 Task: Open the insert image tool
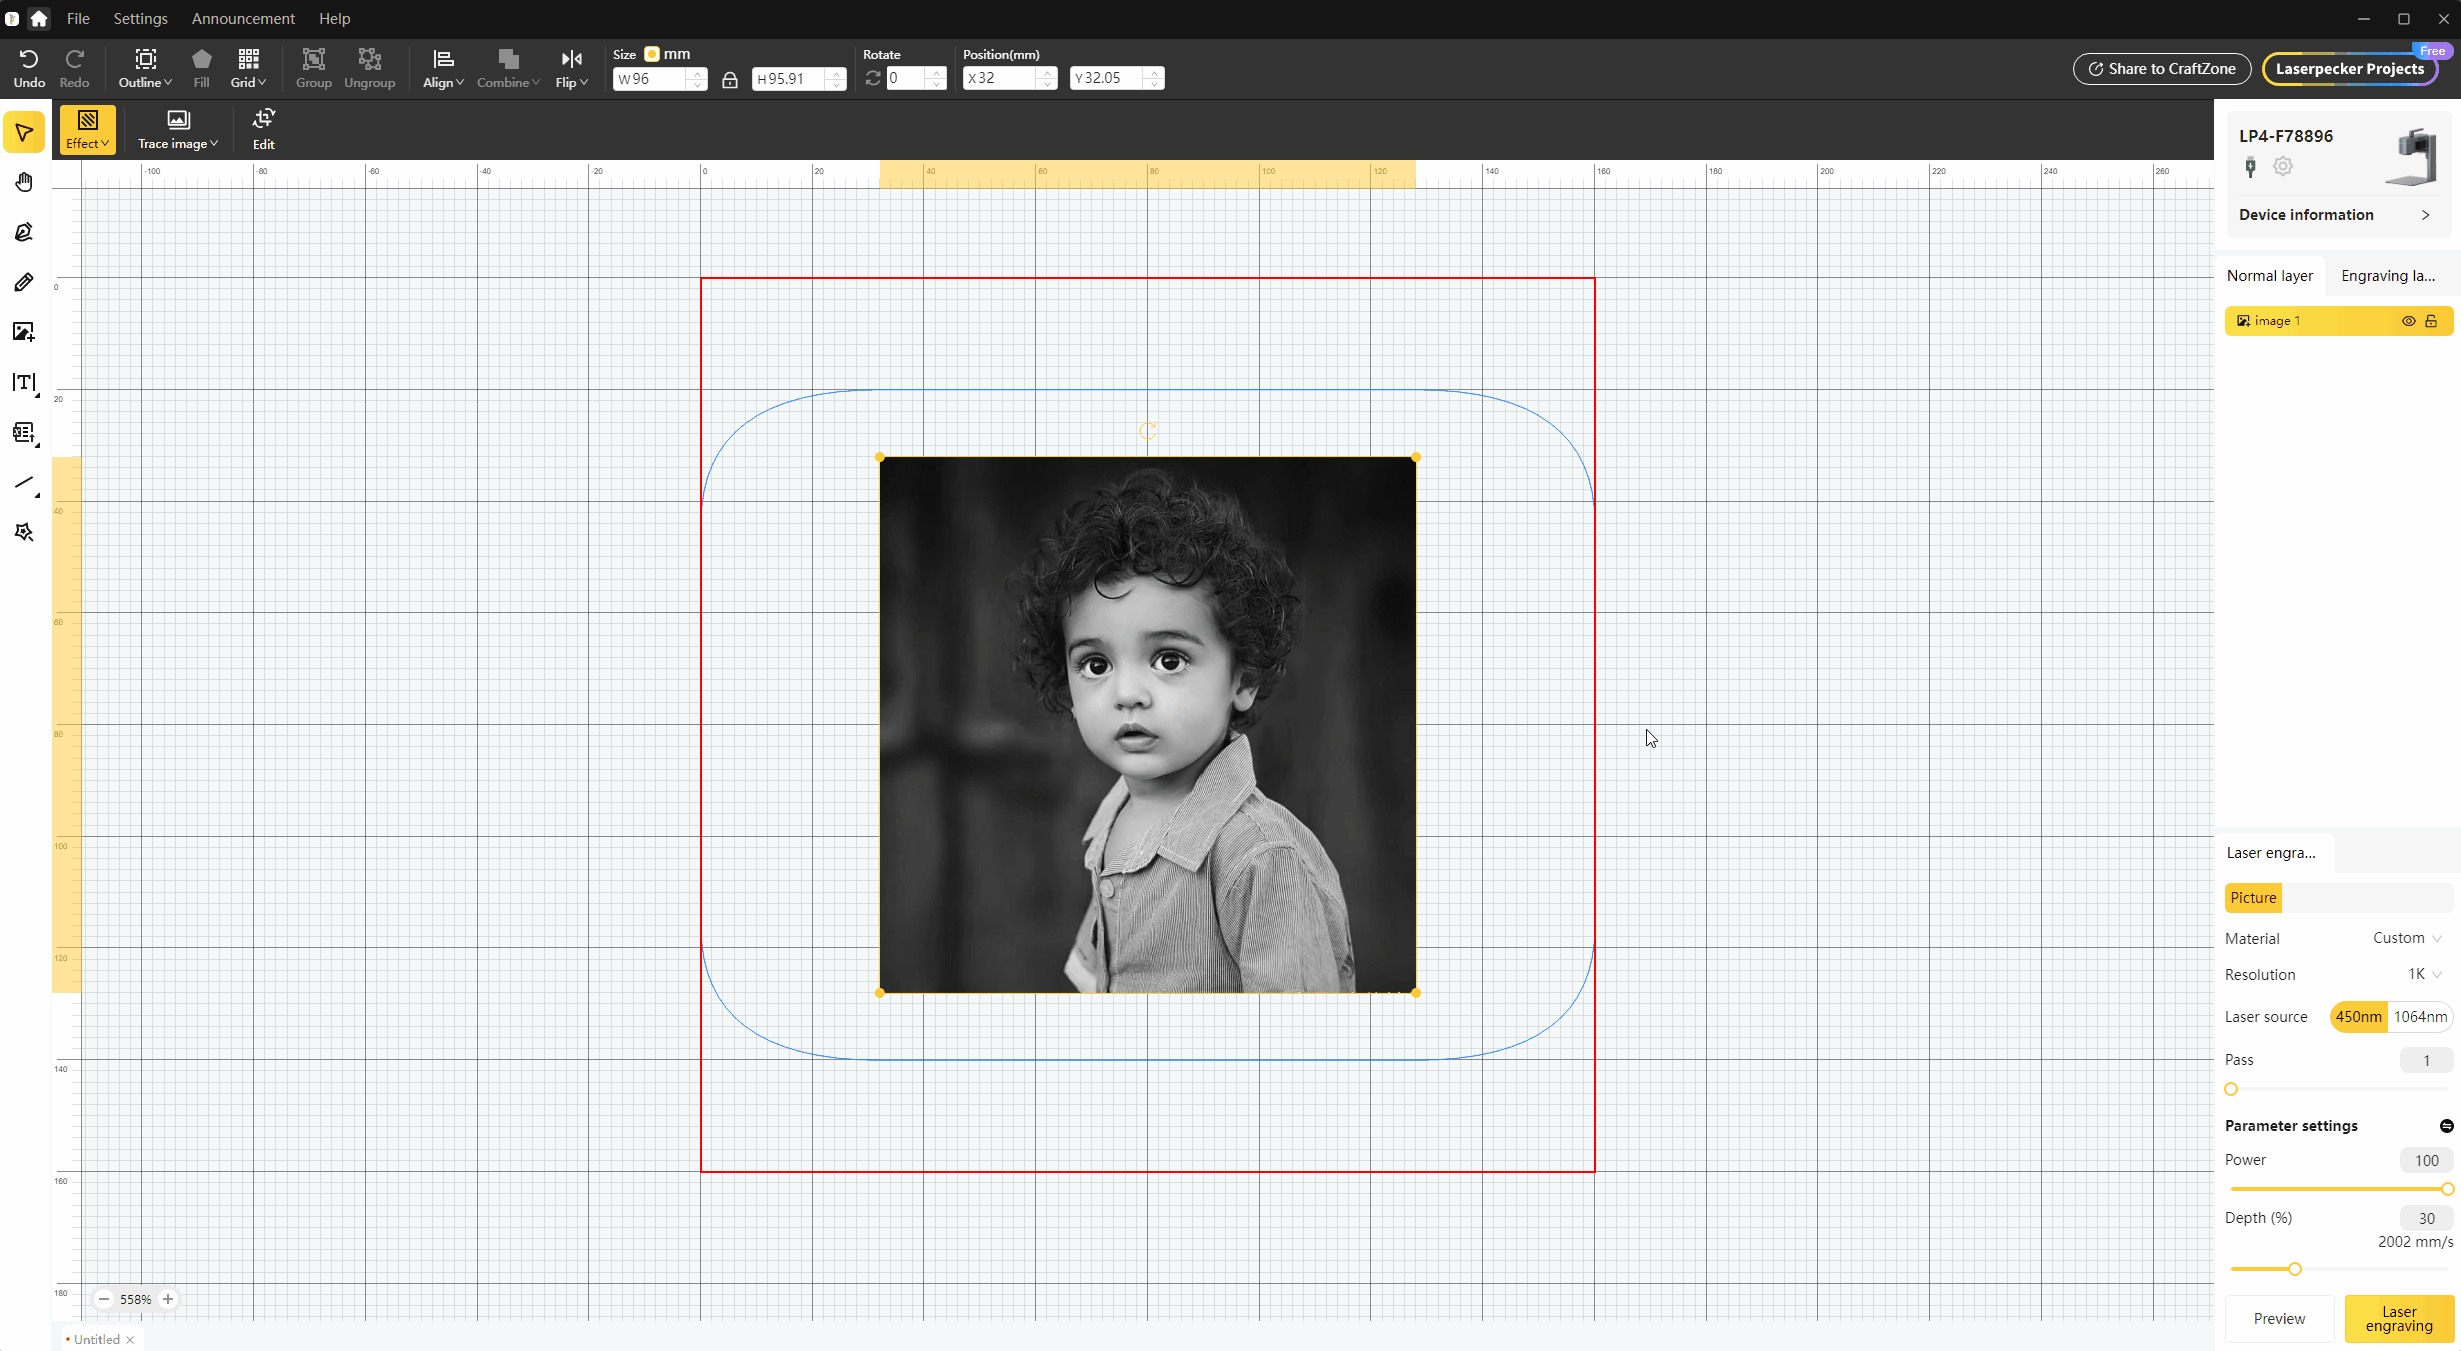24,332
